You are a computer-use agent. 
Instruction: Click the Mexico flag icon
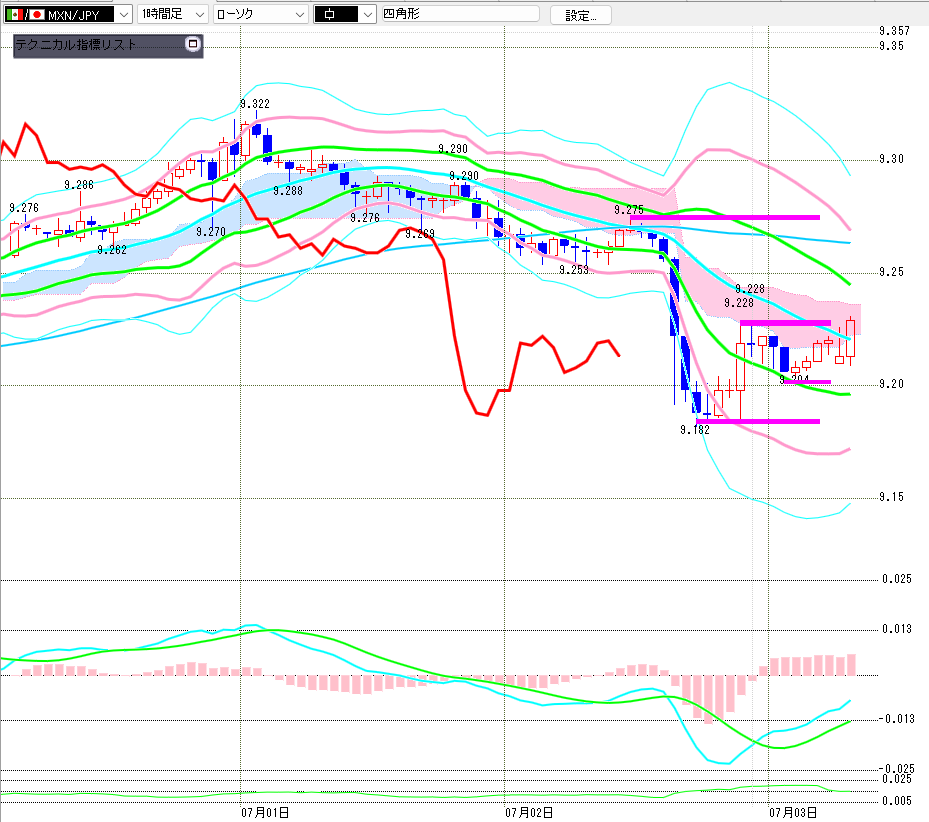click(x=15, y=14)
